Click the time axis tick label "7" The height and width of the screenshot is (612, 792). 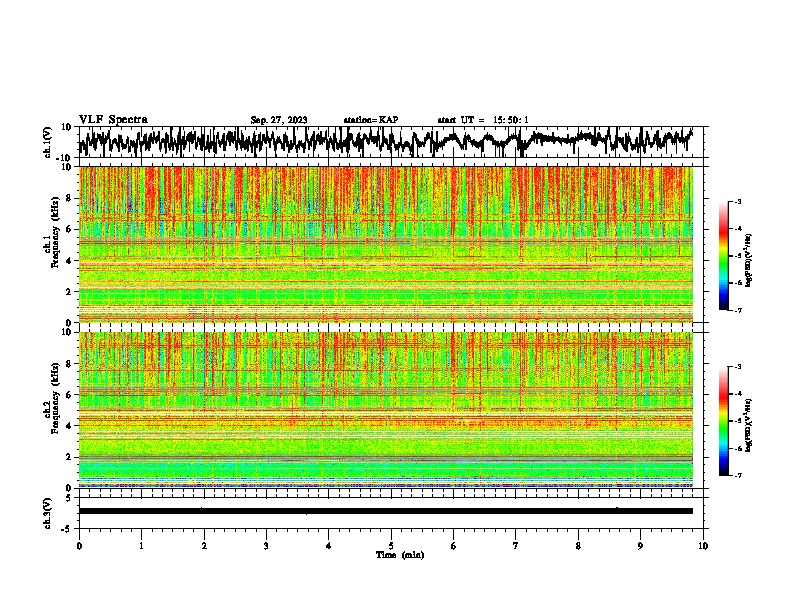pyautogui.click(x=516, y=546)
